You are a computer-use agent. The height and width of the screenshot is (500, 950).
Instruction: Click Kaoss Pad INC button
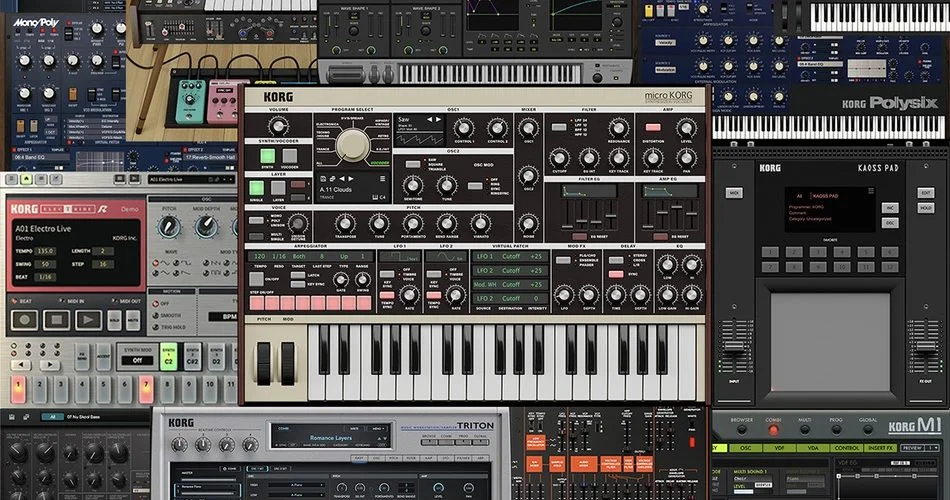tap(891, 208)
